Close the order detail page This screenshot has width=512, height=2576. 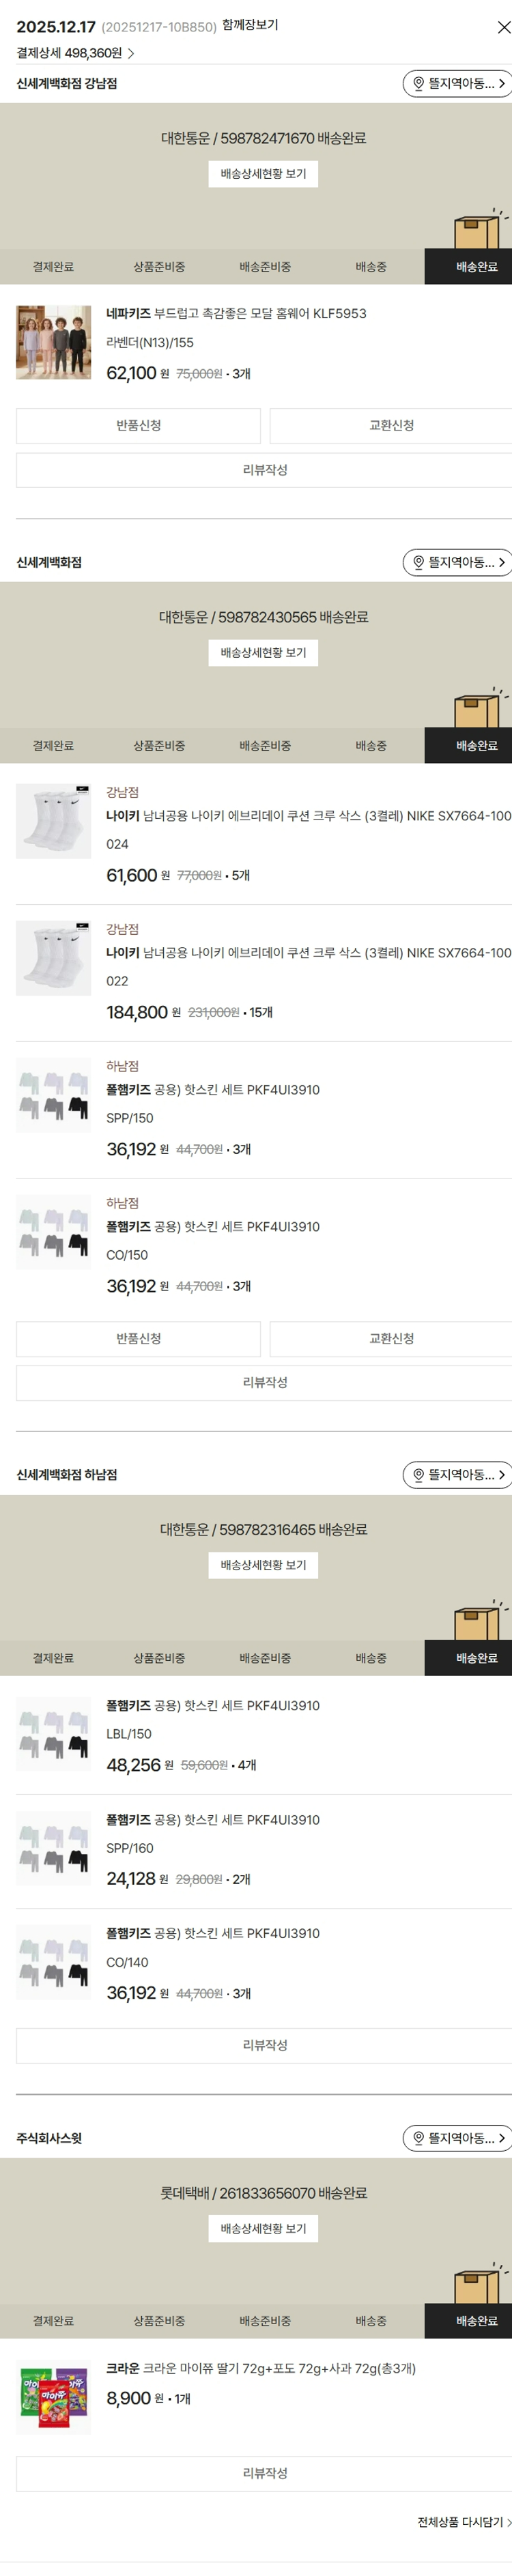(x=503, y=28)
